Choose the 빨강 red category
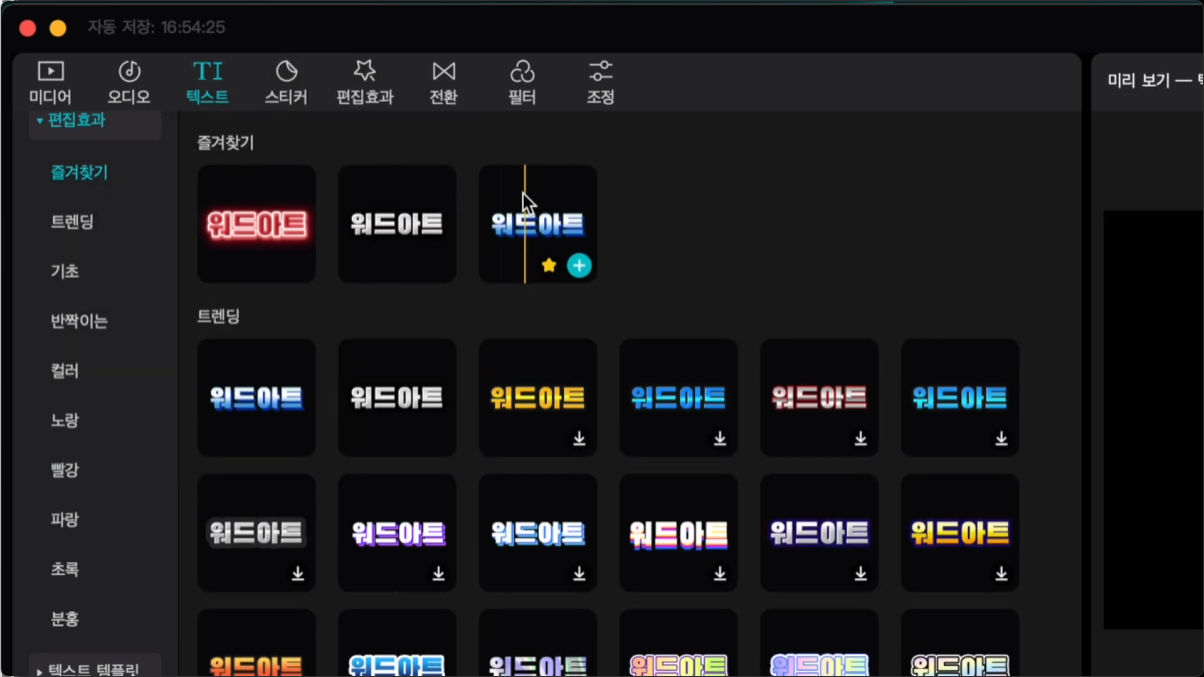The width and height of the screenshot is (1204, 677). coord(65,470)
